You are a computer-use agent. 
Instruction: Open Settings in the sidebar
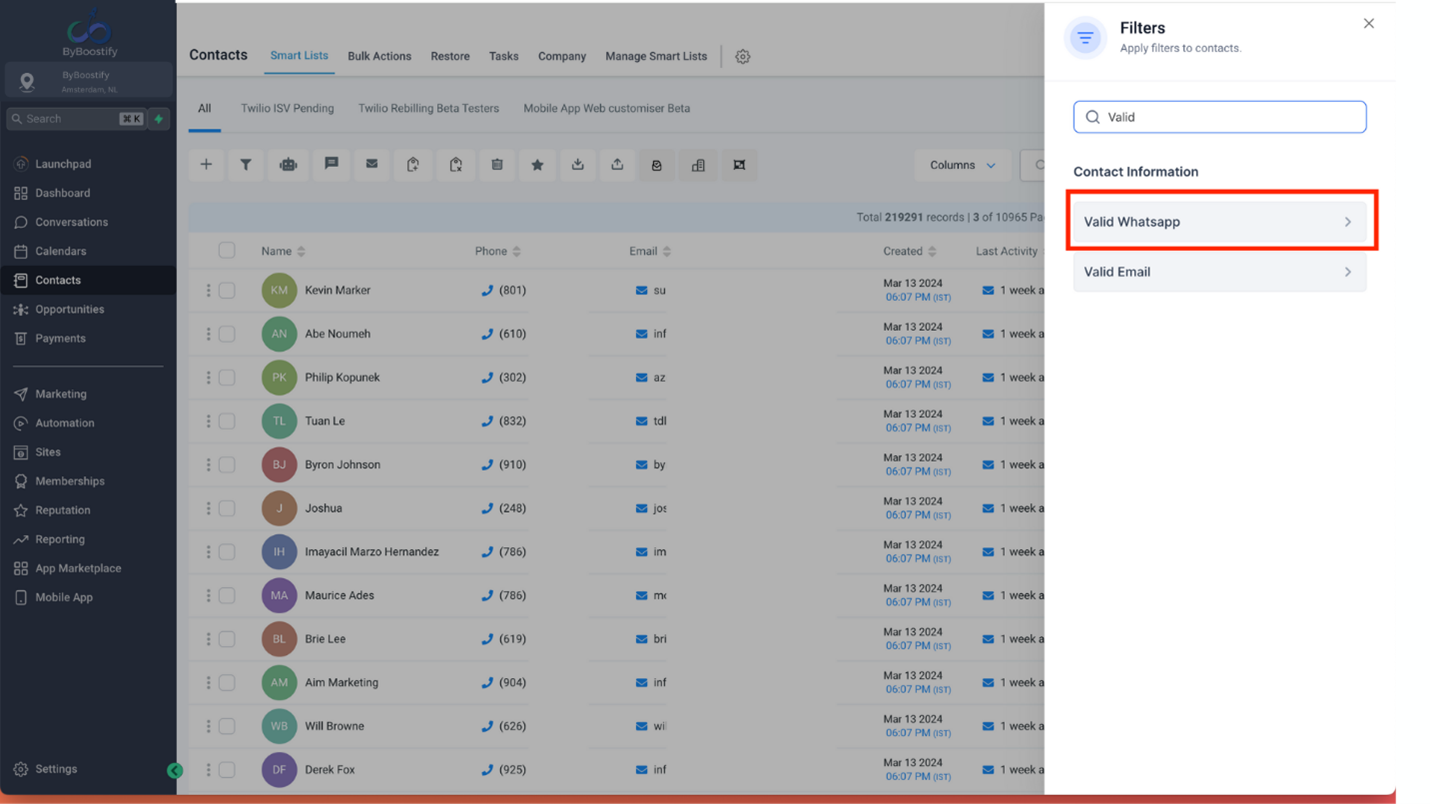tap(56, 769)
